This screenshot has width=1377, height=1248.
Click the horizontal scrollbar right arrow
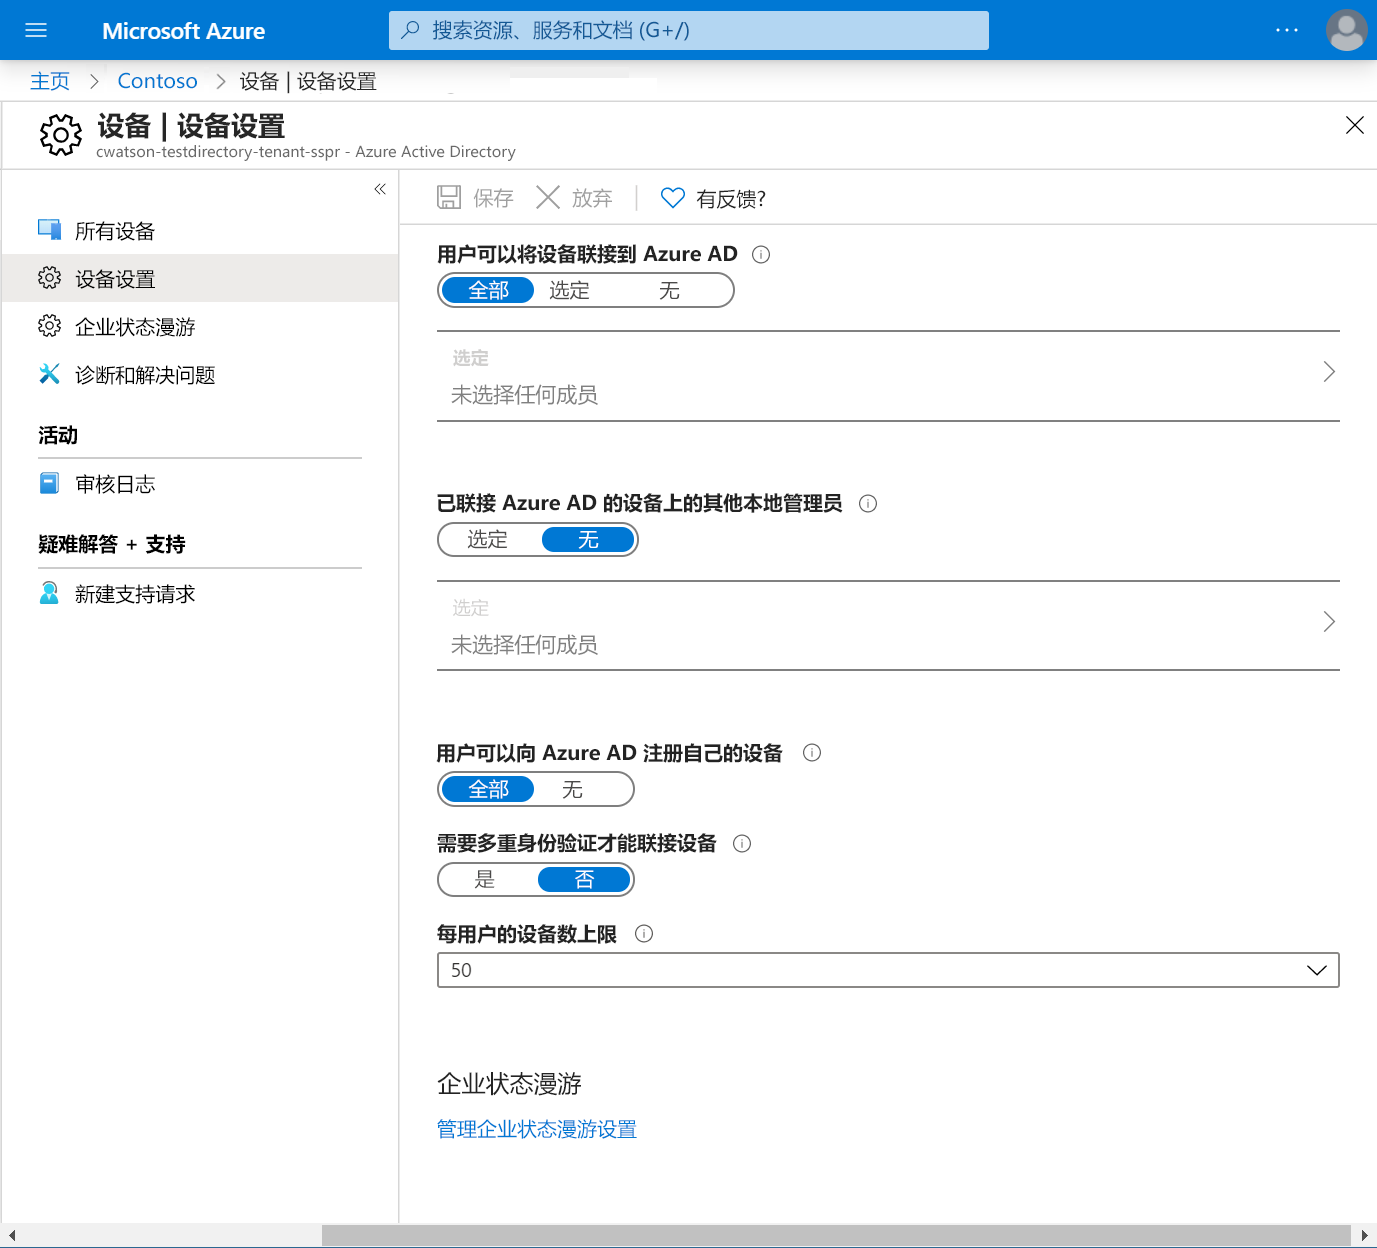pyautogui.click(x=1364, y=1236)
